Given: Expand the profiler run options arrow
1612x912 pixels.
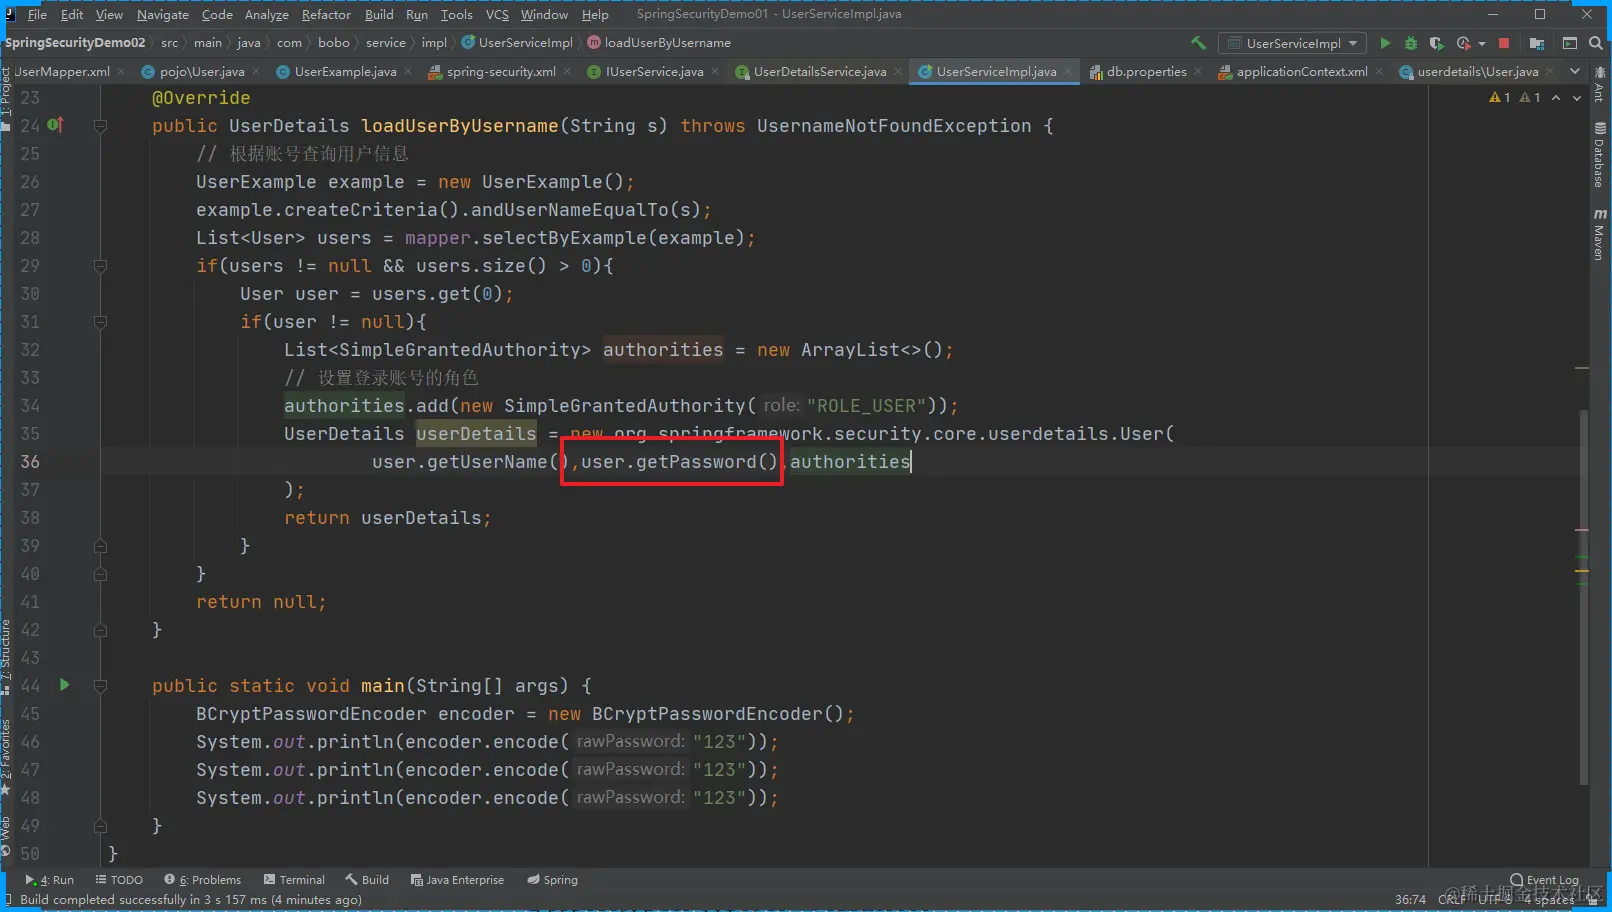Looking at the screenshot, I should pos(1481,43).
